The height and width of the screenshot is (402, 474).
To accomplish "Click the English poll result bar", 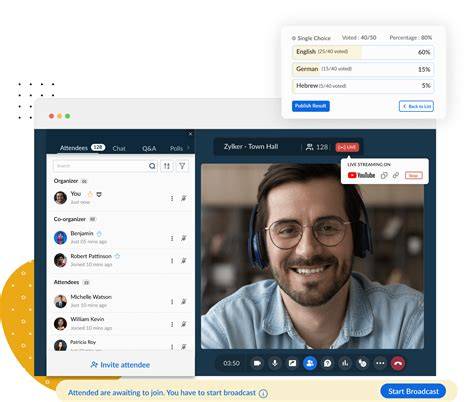I will pos(363,52).
